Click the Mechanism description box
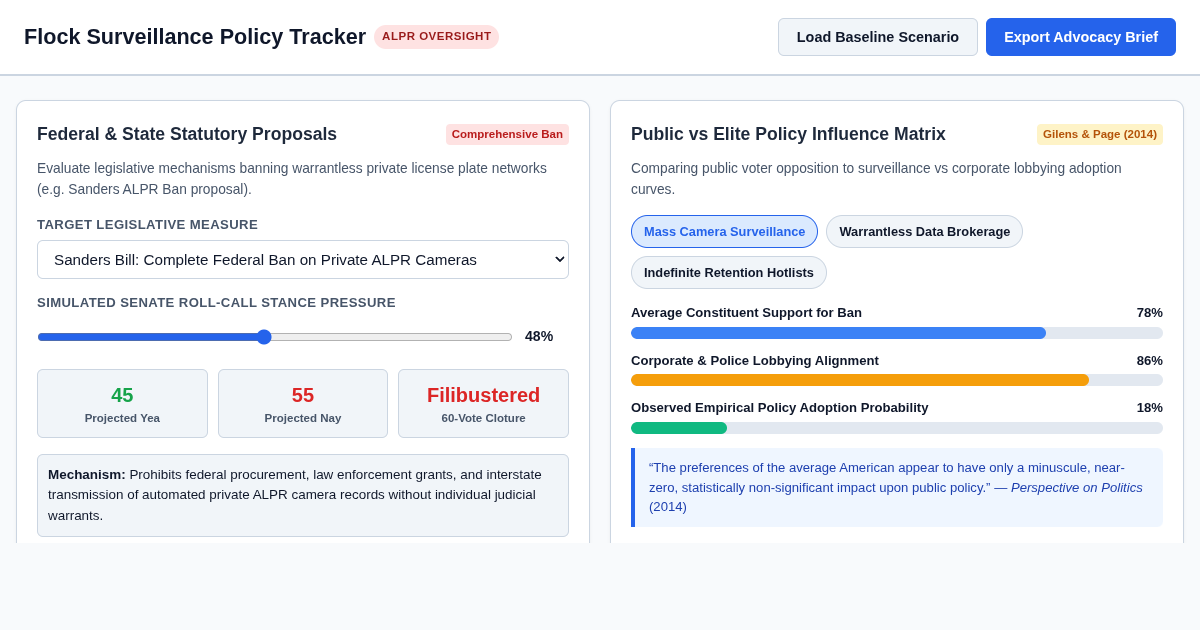 (x=303, y=496)
